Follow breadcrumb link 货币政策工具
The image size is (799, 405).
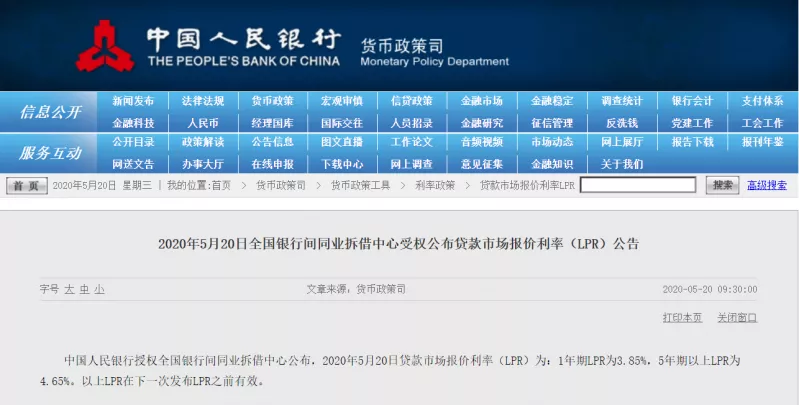point(360,185)
